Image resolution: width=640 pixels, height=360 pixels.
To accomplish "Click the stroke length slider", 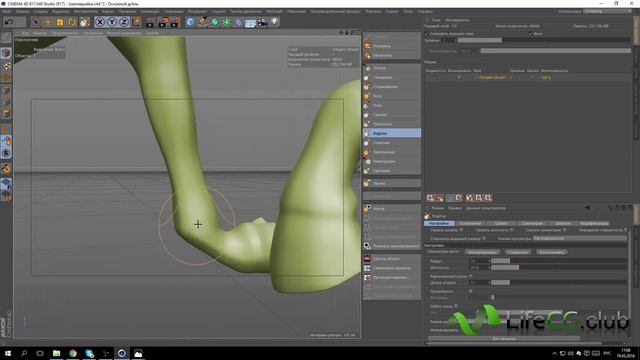I will click(x=559, y=282).
